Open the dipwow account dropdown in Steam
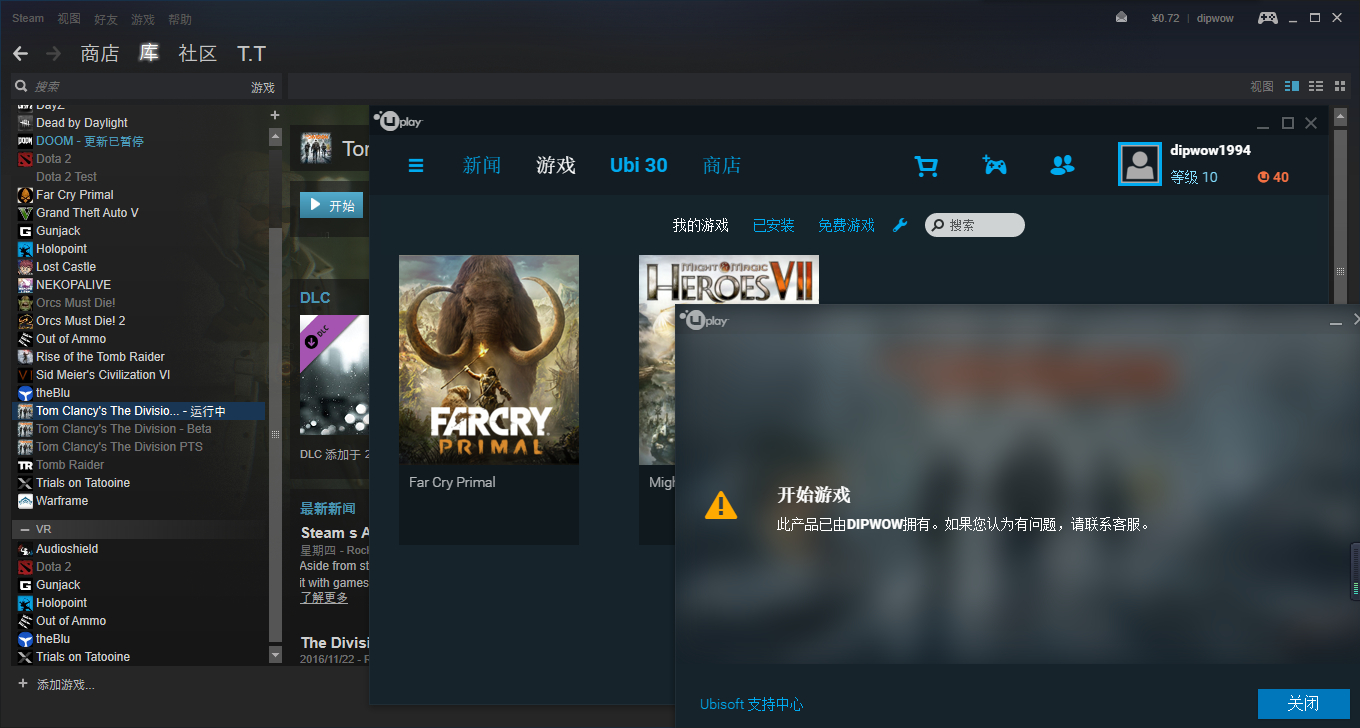 (1215, 18)
